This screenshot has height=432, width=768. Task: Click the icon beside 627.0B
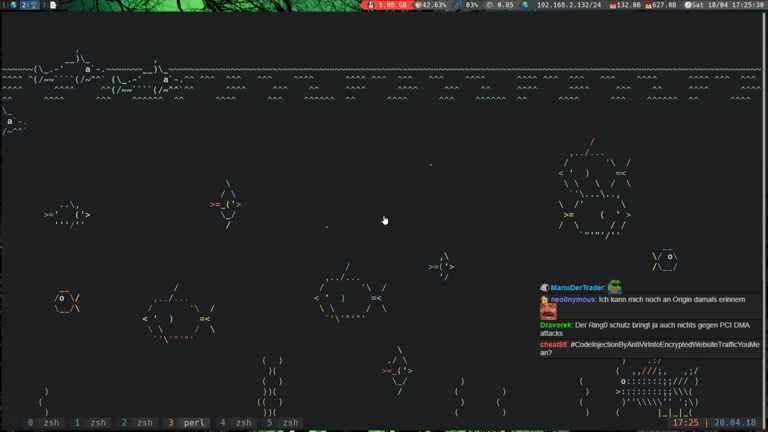click(648, 5)
